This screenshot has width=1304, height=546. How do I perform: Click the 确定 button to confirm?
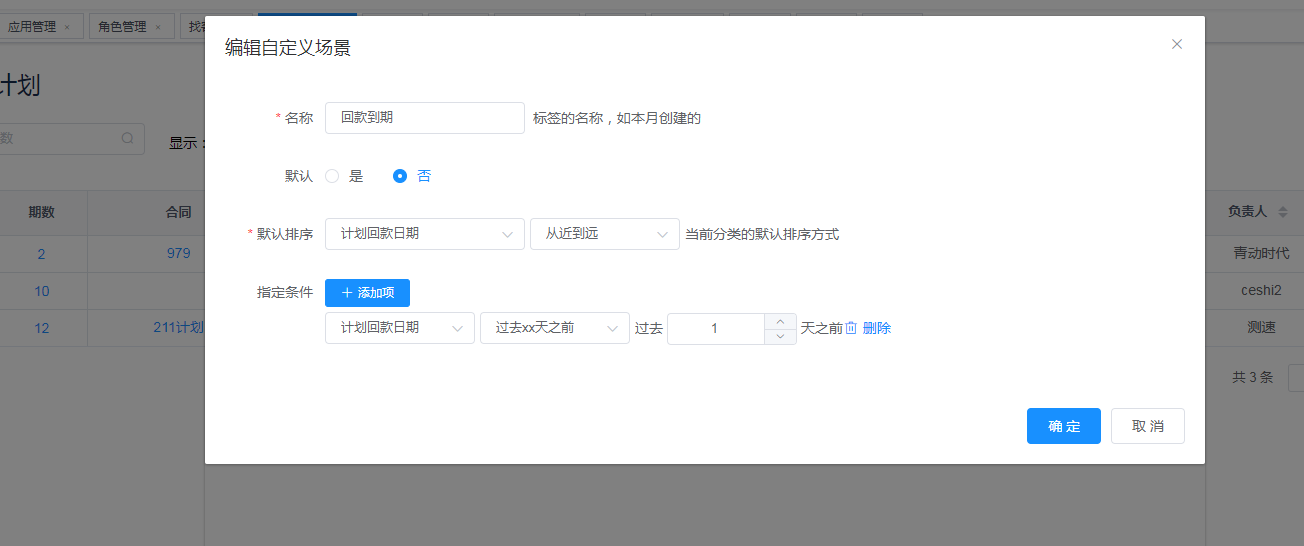pyautogui.click(x=1063, y=426)
